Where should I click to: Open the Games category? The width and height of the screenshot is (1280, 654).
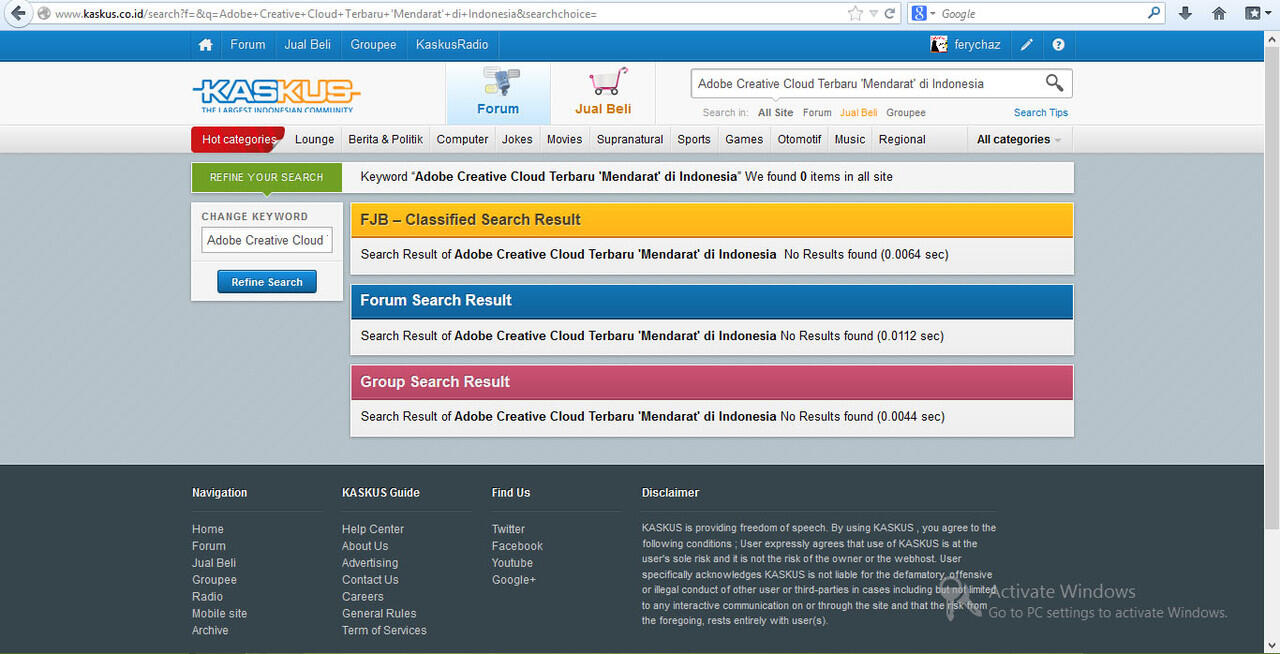(744, 140)
